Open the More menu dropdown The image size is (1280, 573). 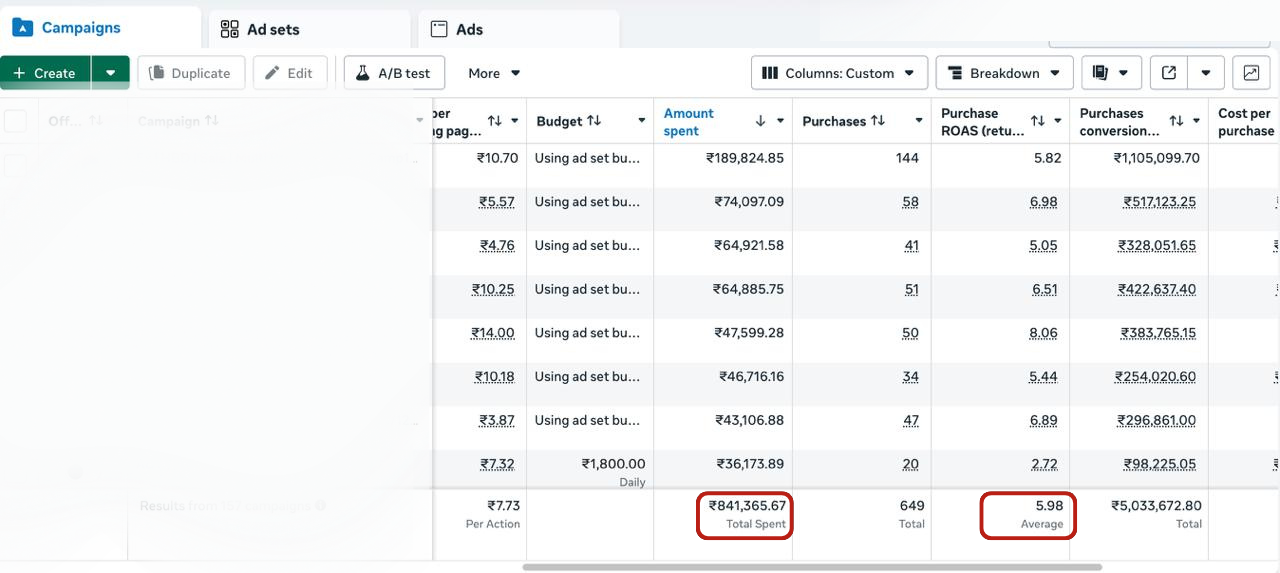494,73
